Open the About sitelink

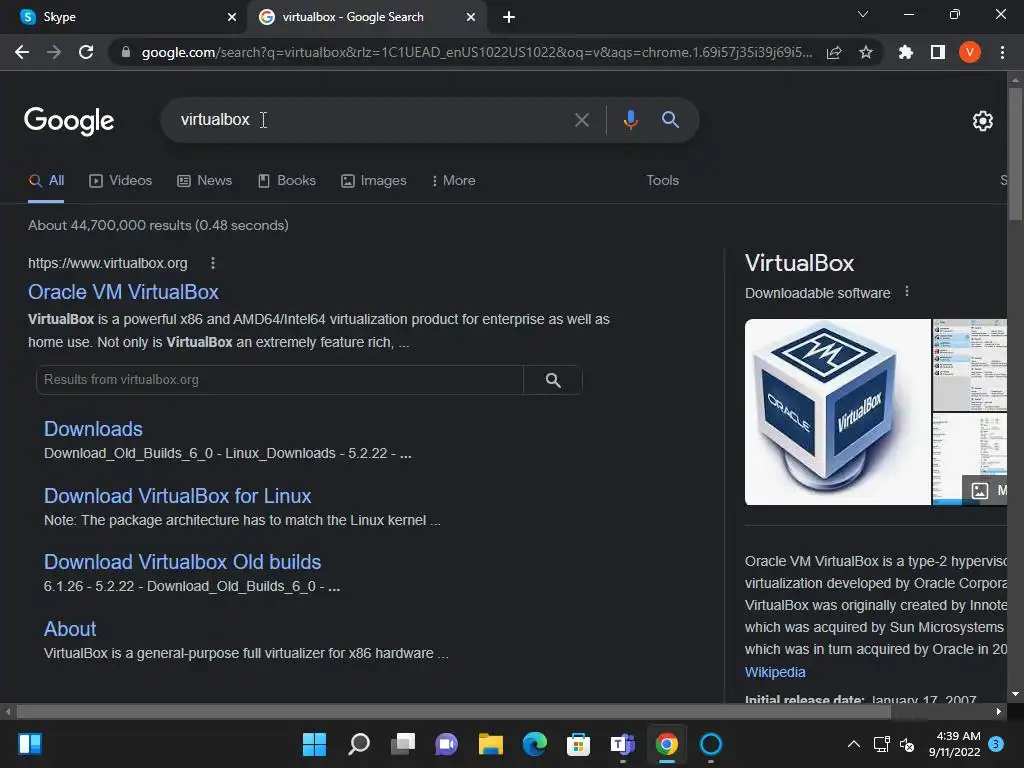70,629
